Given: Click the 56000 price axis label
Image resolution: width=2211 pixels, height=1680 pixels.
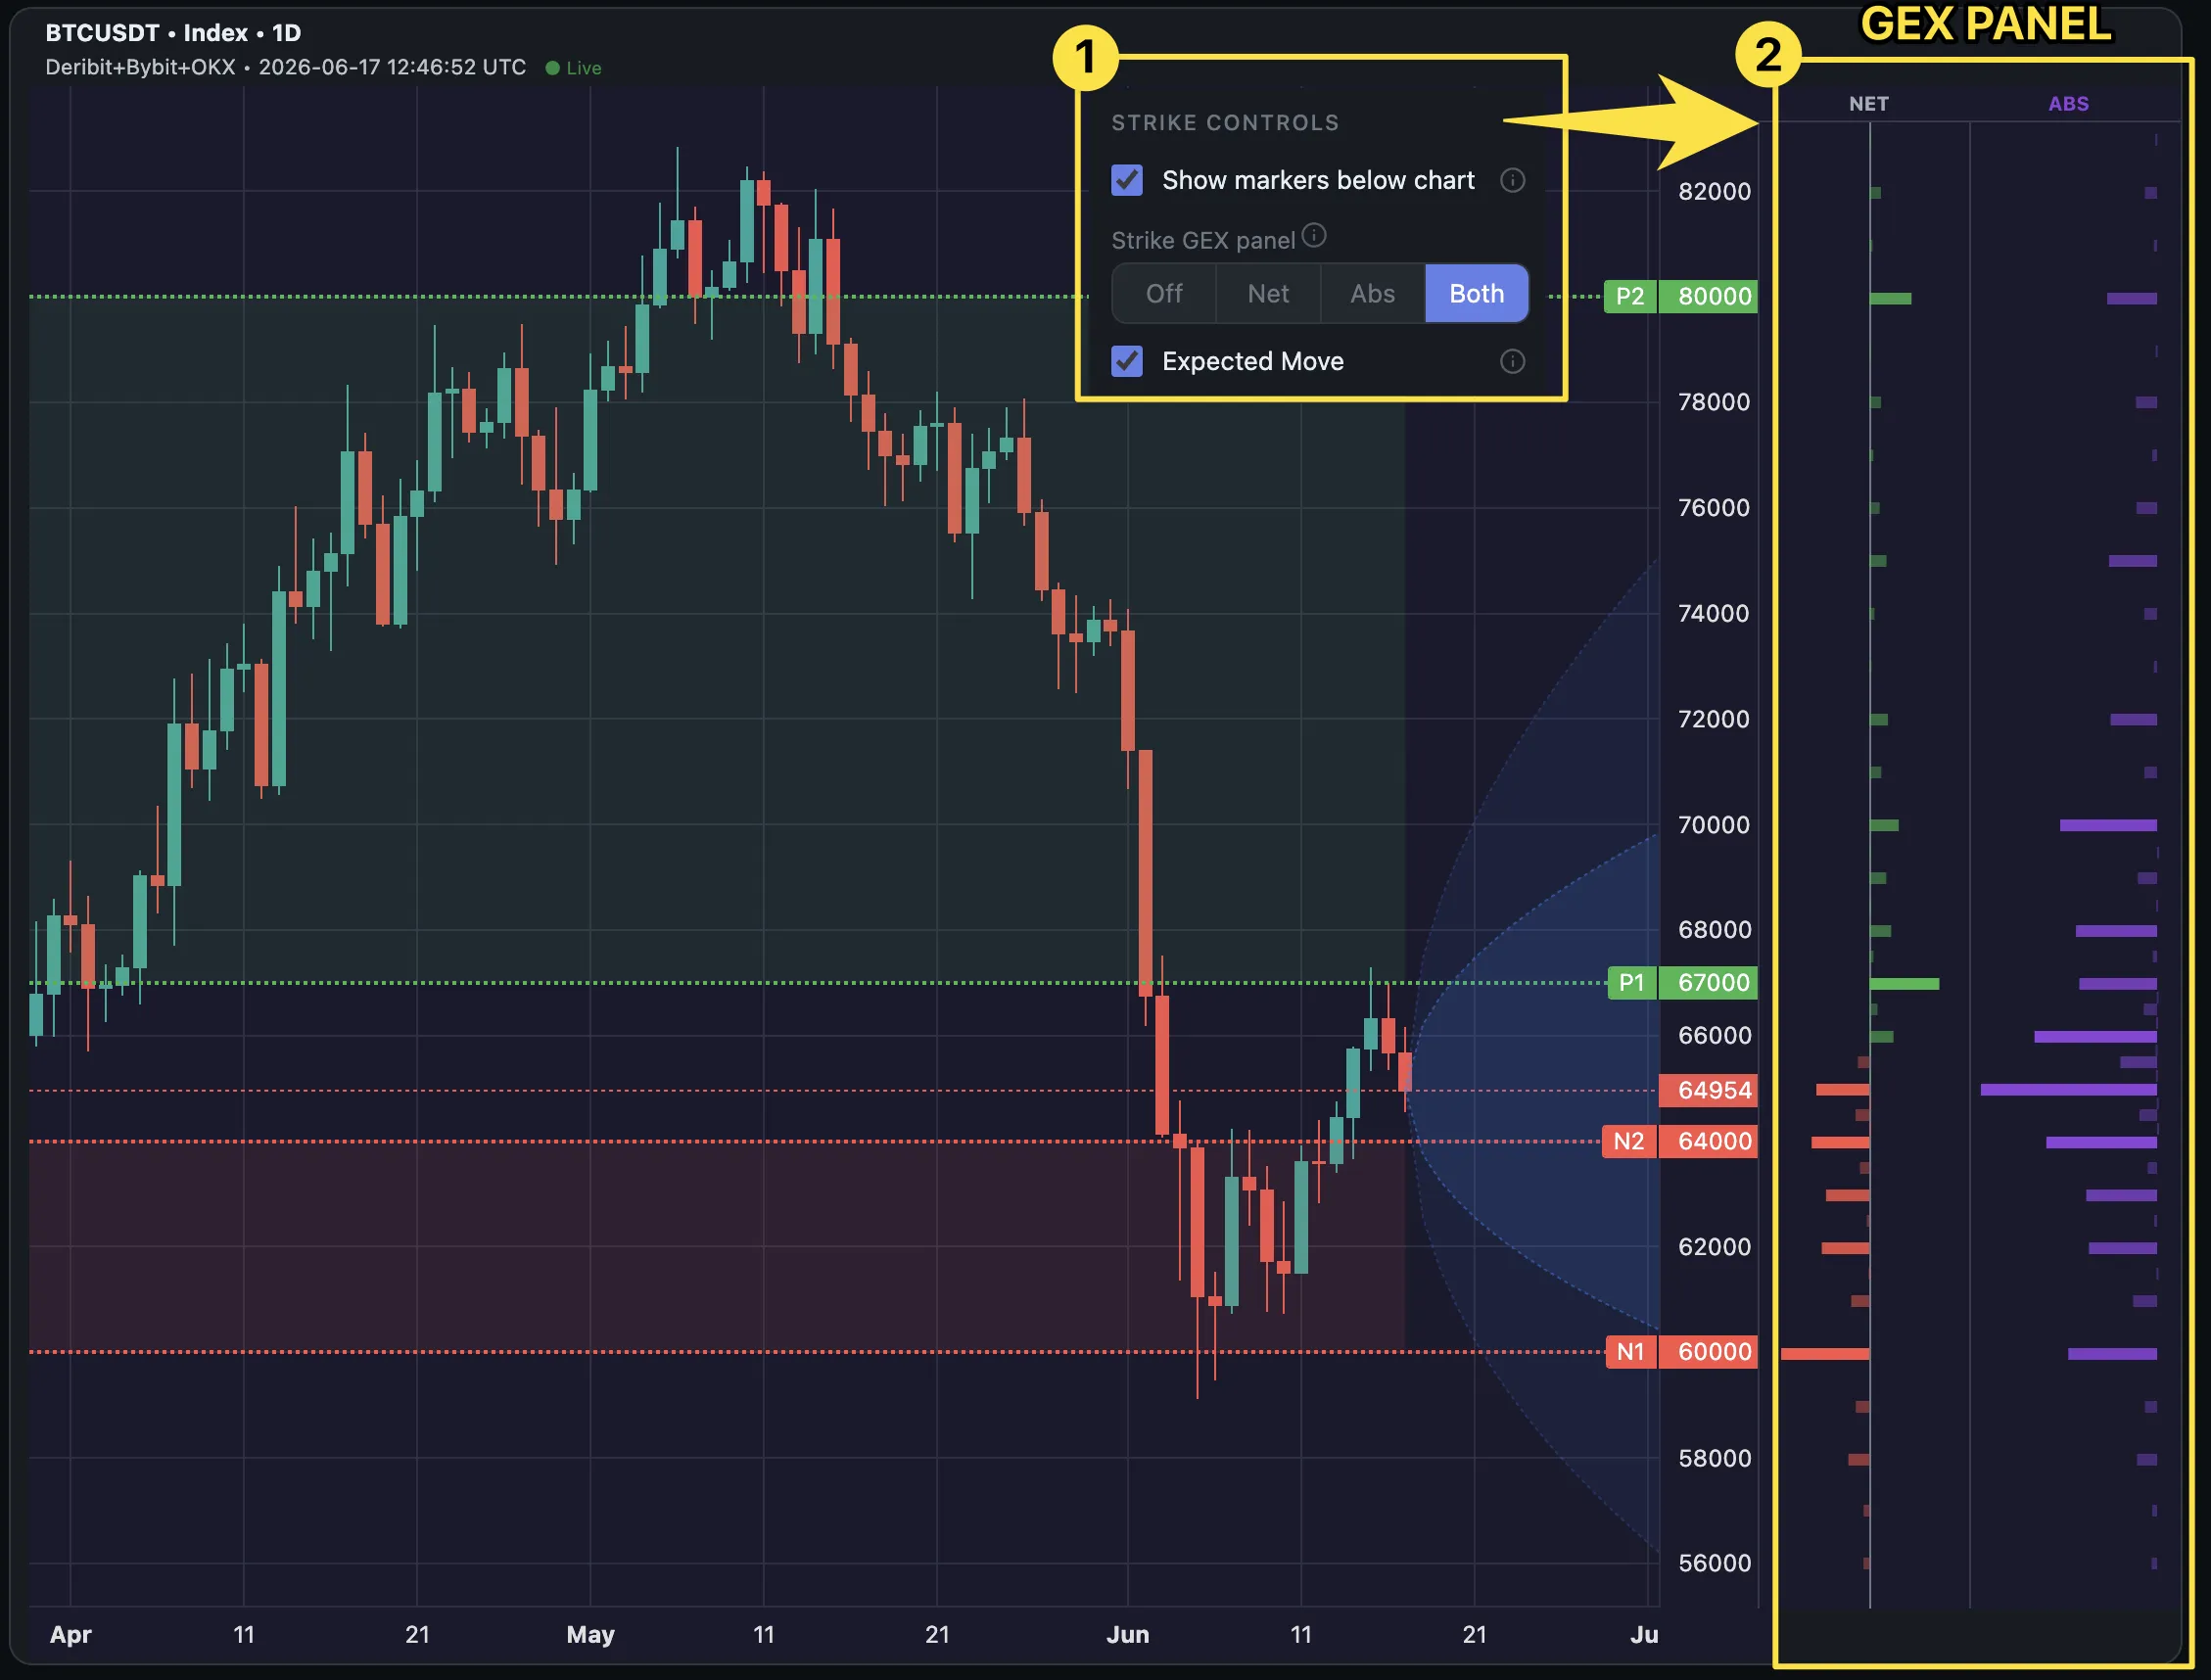Looking at the screenshot, I should 1714,1563.
